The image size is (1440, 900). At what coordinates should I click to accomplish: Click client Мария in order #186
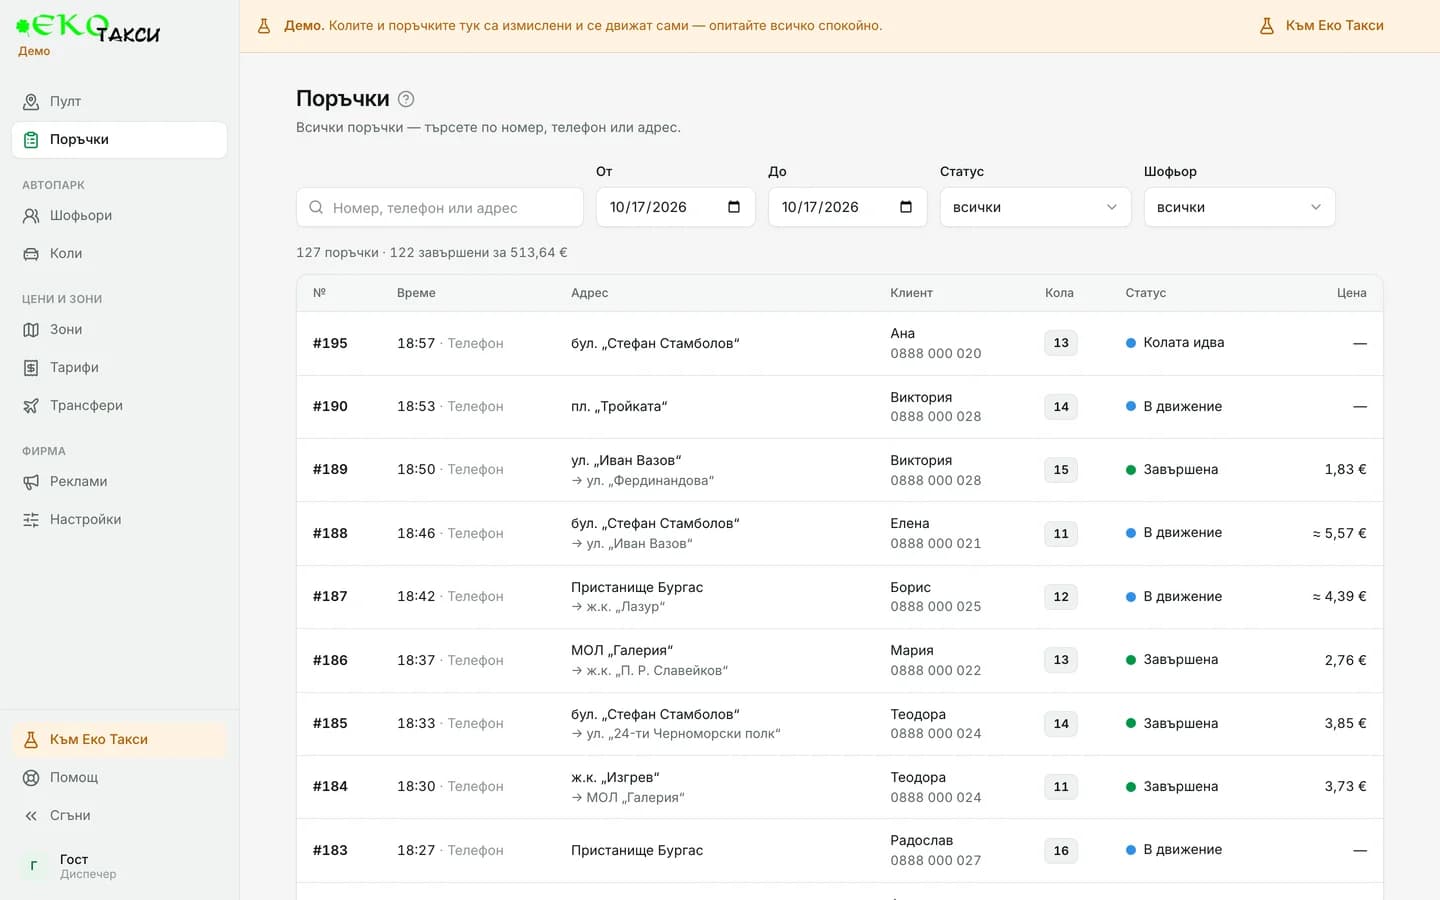pos(912,650)
